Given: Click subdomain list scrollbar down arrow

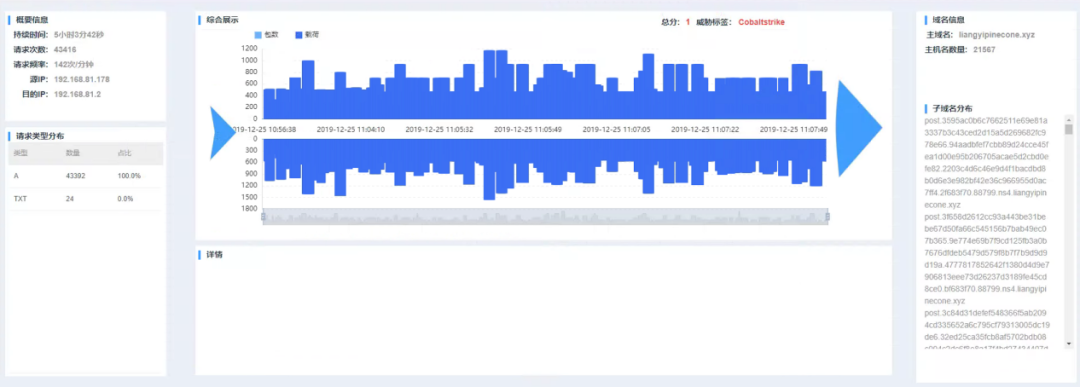Looking at the screenshot, I should tap(1068, 343).
